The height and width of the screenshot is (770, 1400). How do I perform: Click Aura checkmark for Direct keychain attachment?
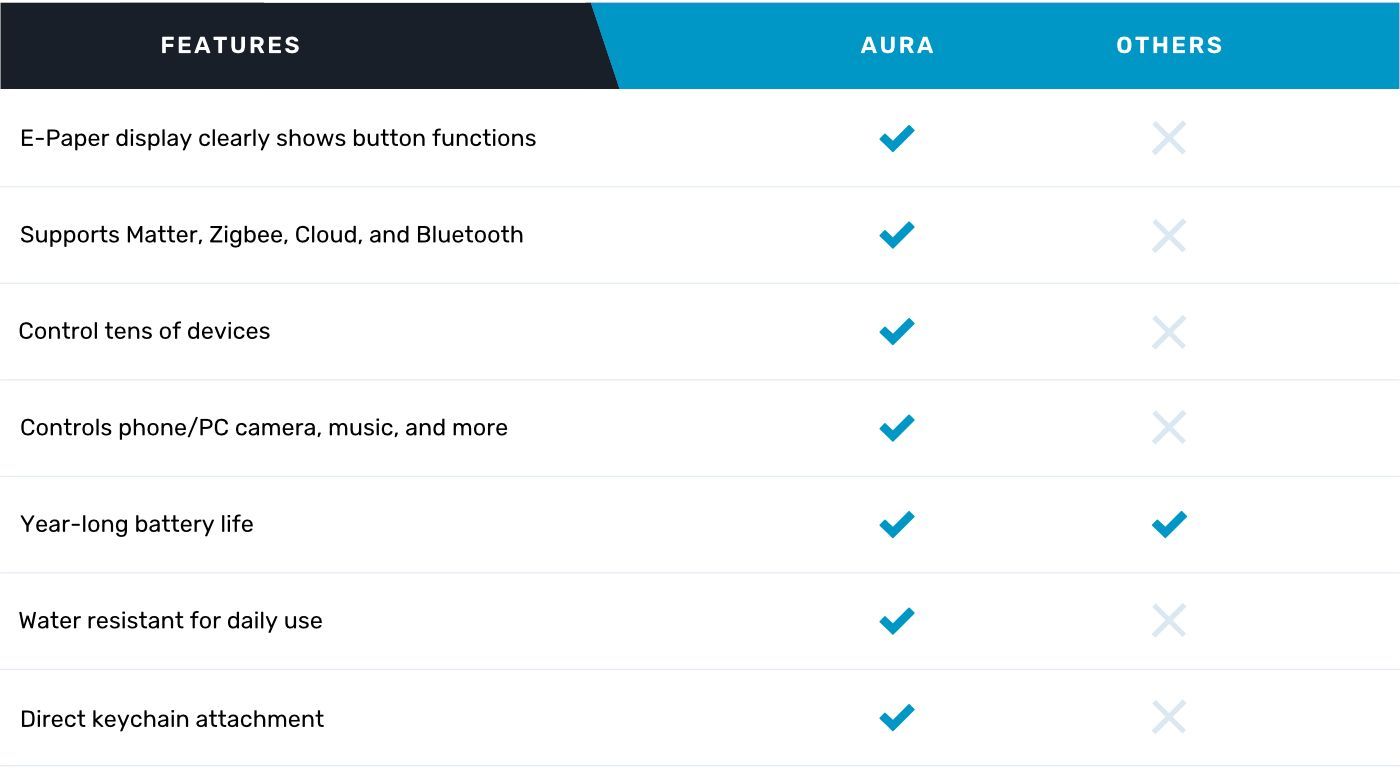tap(897, 717)
